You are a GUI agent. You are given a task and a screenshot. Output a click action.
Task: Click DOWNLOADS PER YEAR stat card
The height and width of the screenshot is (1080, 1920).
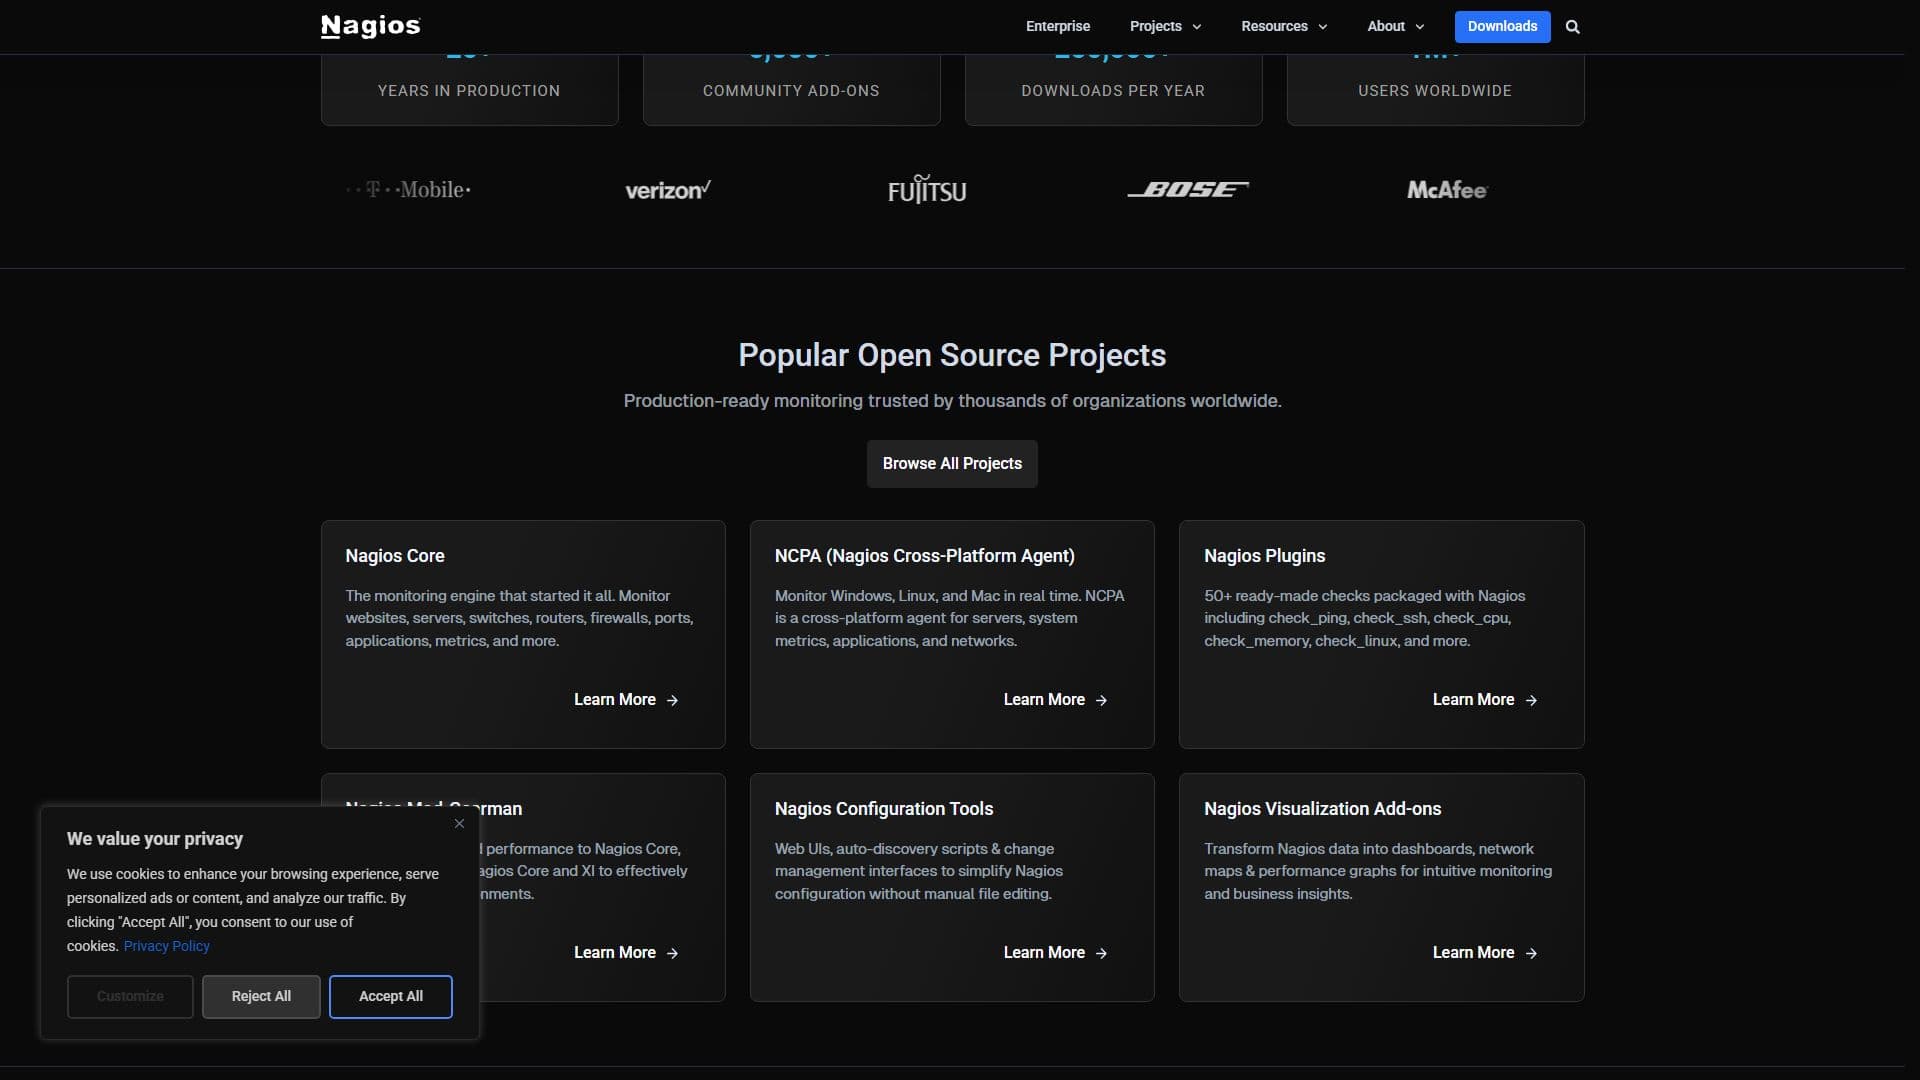1113,90
